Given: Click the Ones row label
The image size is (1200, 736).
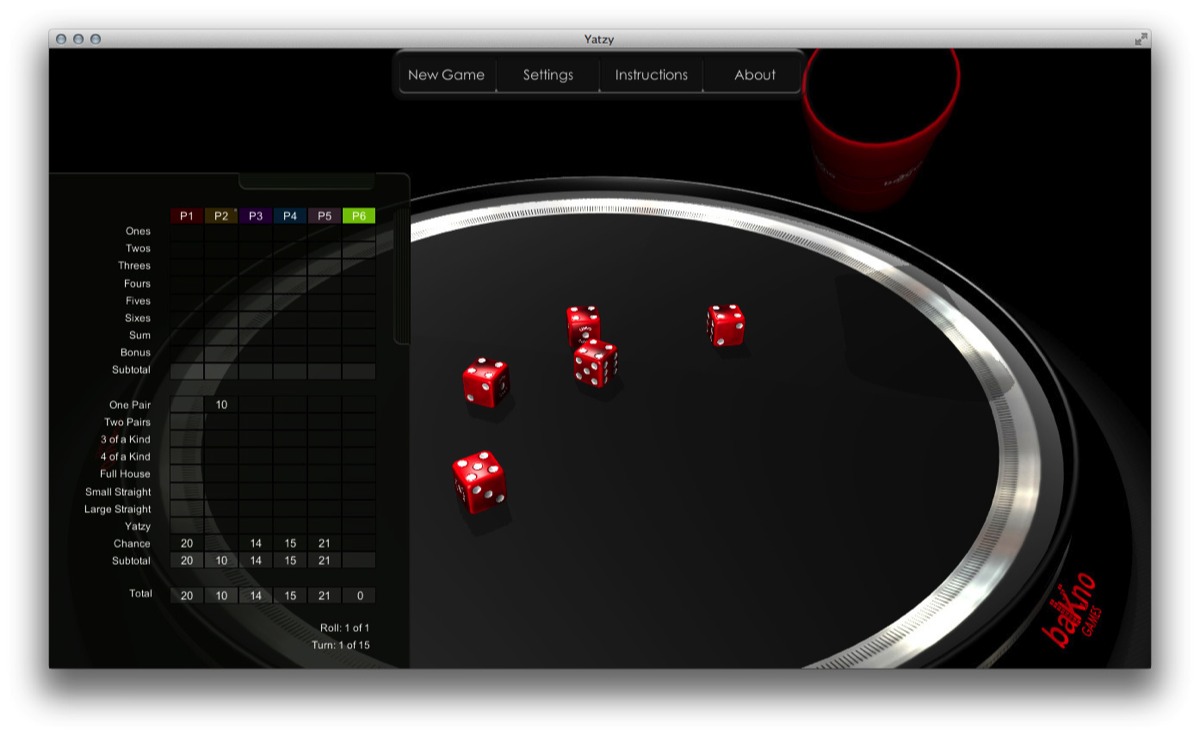Looking at the screenshot, I should (138, 231).
